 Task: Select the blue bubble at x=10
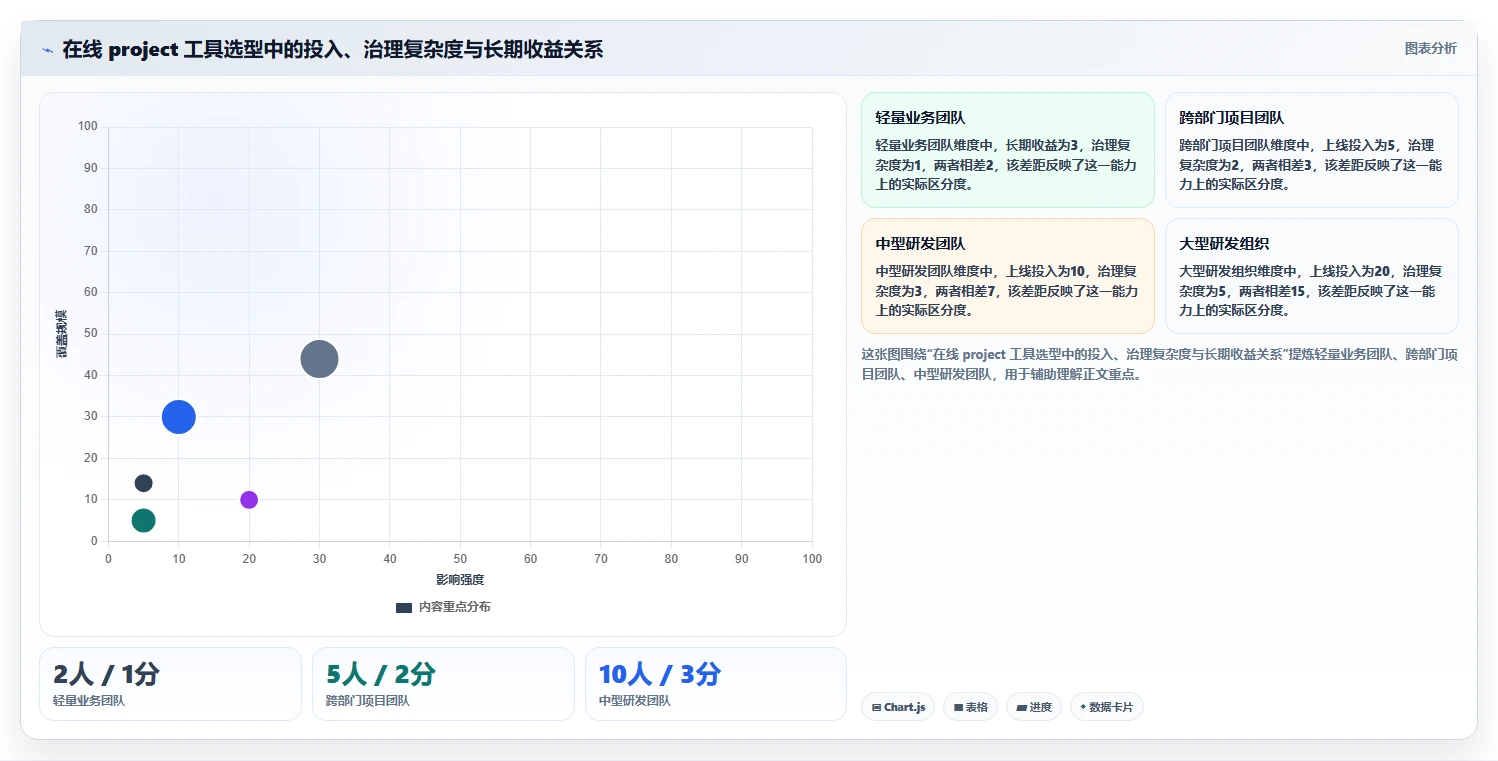(x=178, y=417)
